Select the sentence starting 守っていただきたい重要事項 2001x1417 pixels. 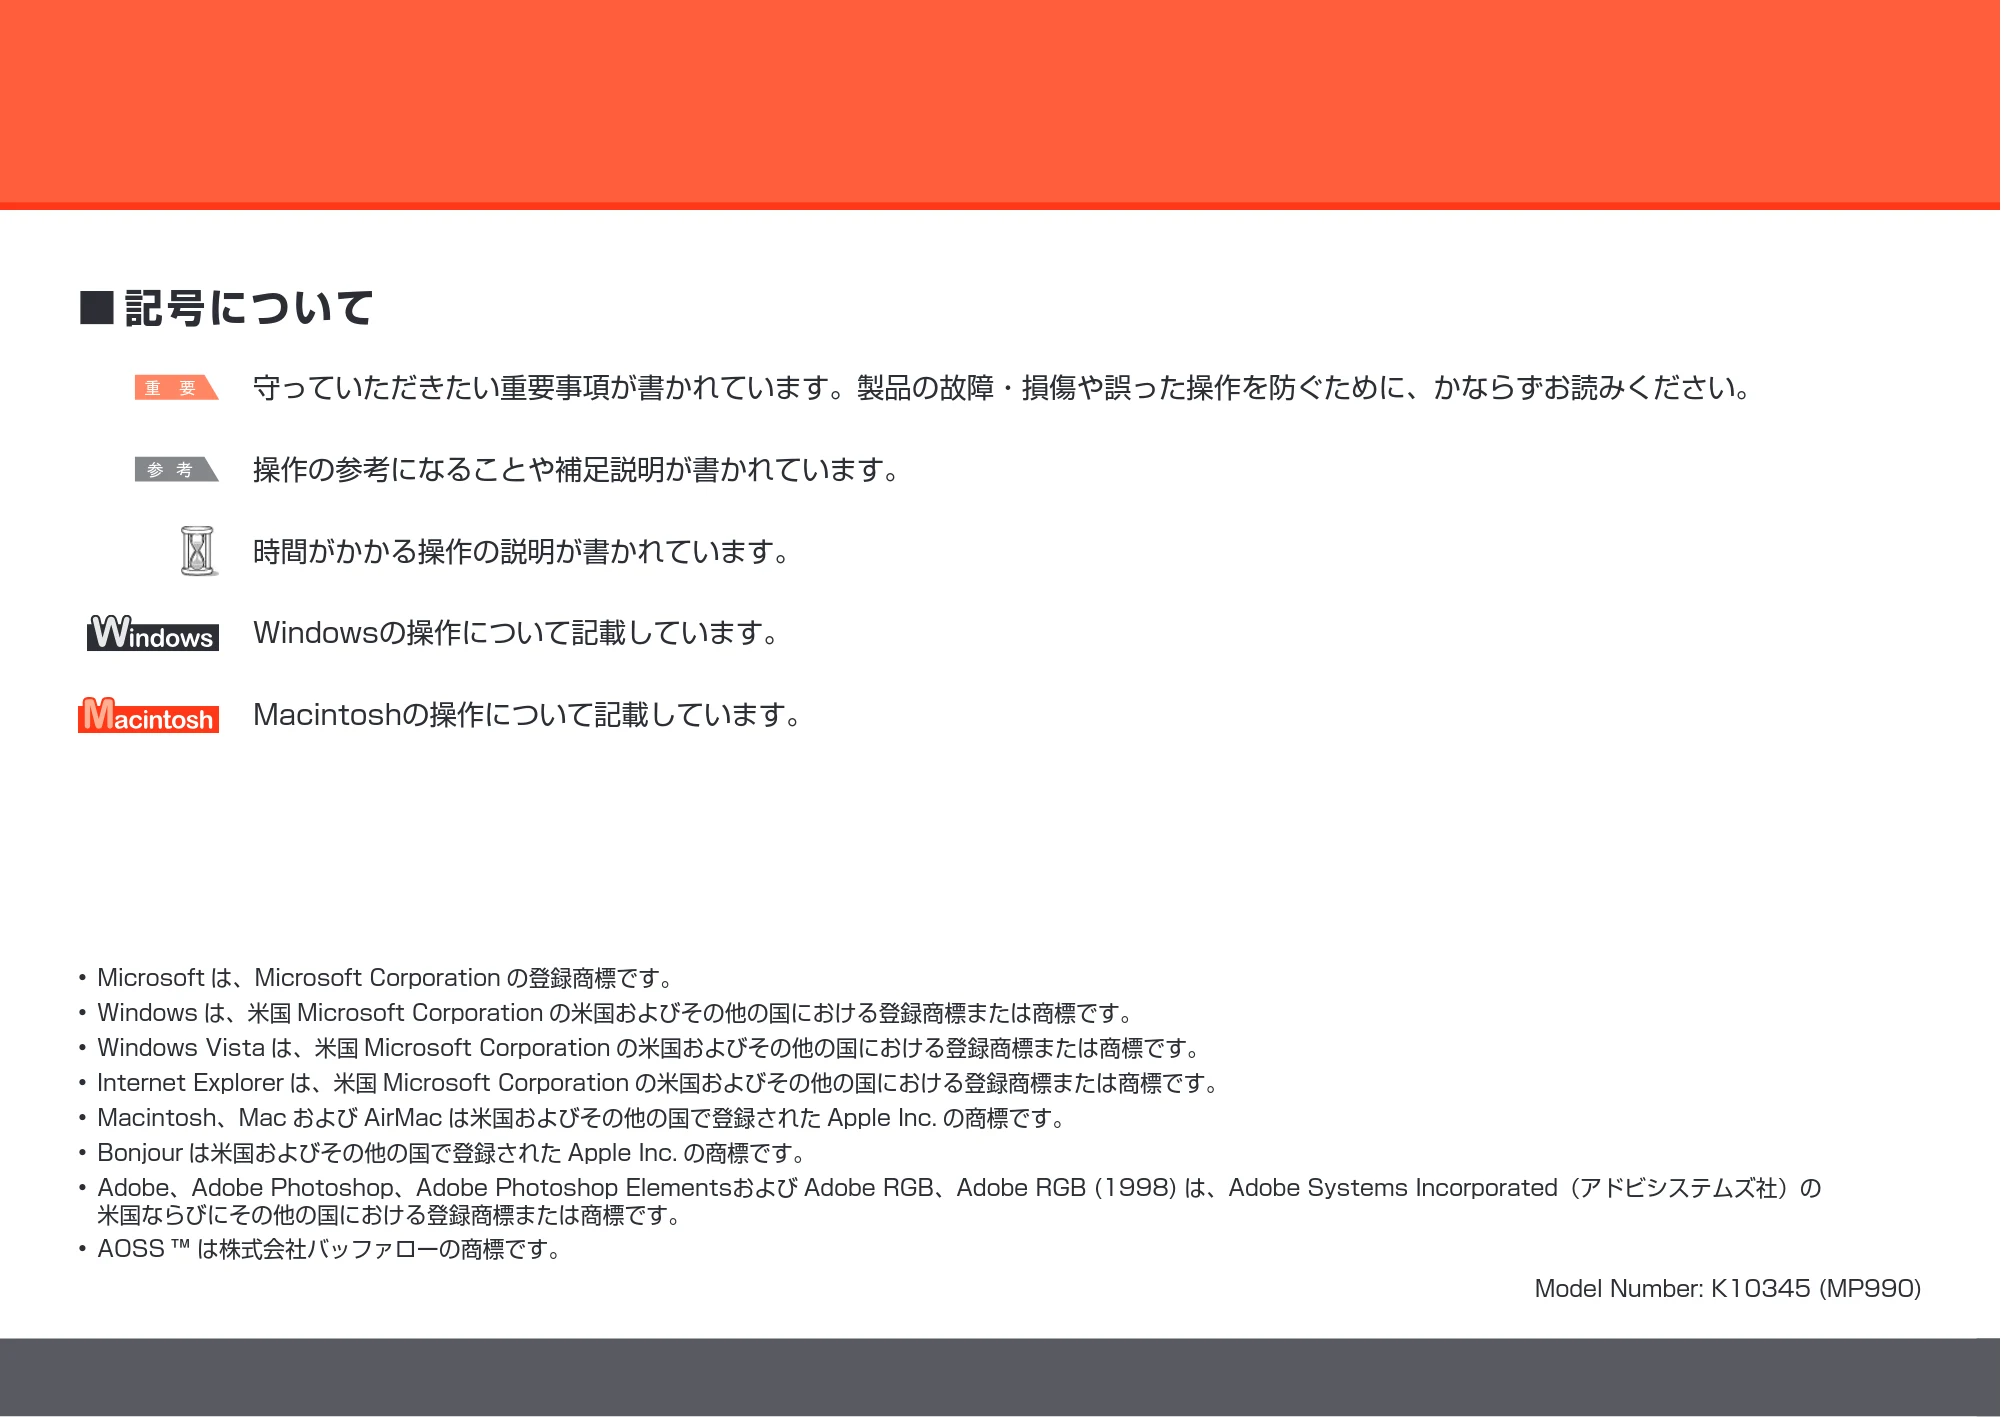[1002, 388]
